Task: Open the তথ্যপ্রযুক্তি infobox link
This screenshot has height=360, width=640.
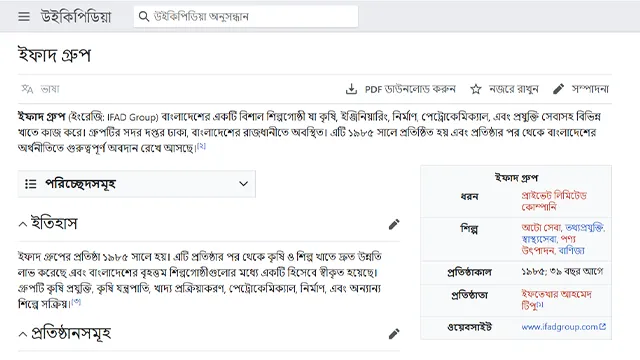Action: 584,228
